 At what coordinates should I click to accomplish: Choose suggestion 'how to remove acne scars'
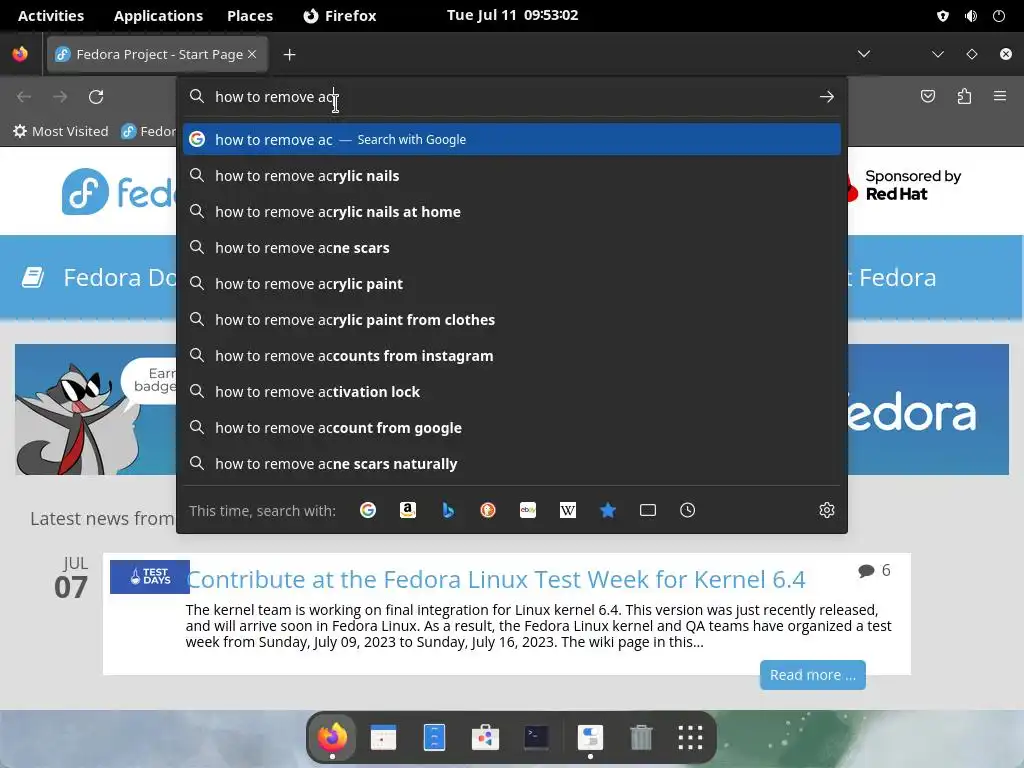pyautogui.click(x=511, y=248)
